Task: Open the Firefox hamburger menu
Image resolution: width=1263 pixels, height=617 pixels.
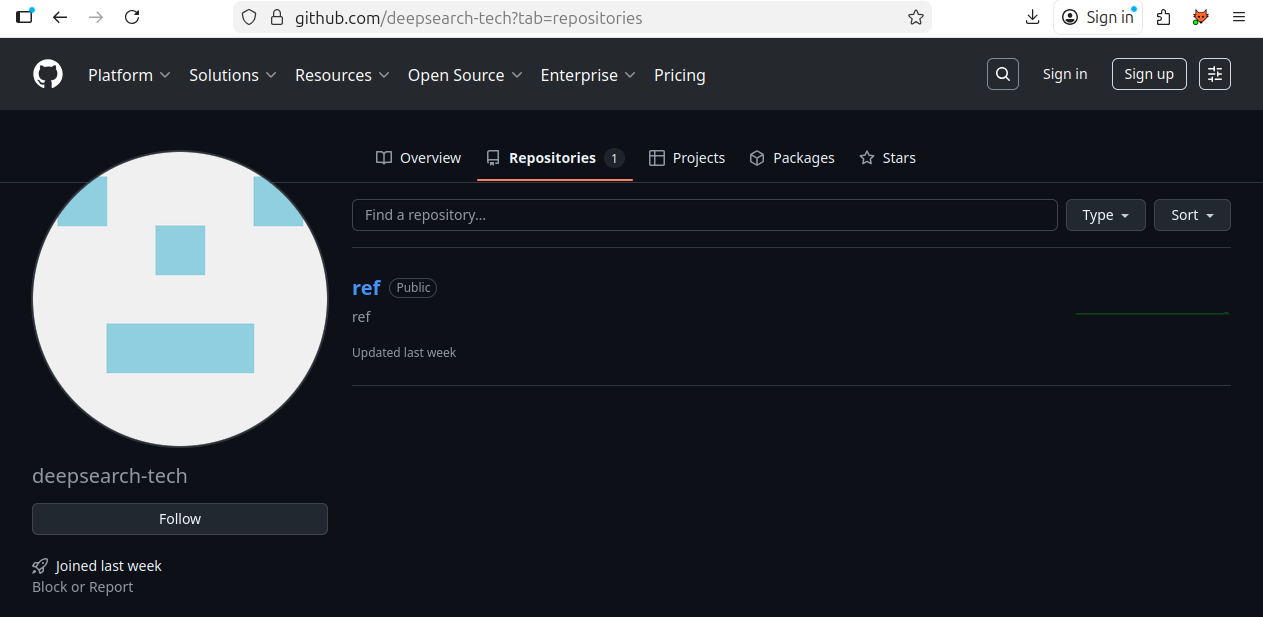Action: 1239,17
